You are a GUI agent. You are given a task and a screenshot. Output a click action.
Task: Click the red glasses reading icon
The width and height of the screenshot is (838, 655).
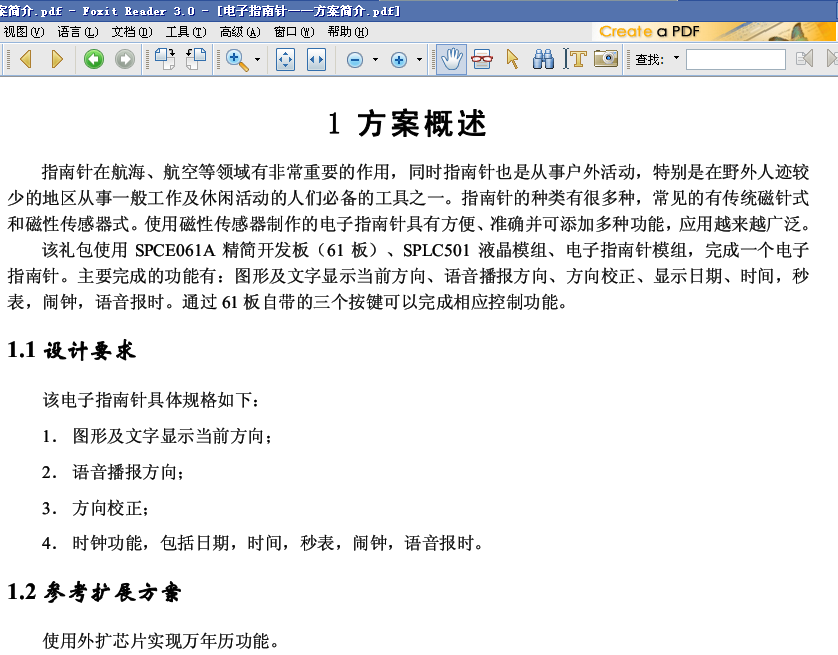[482, 59]
